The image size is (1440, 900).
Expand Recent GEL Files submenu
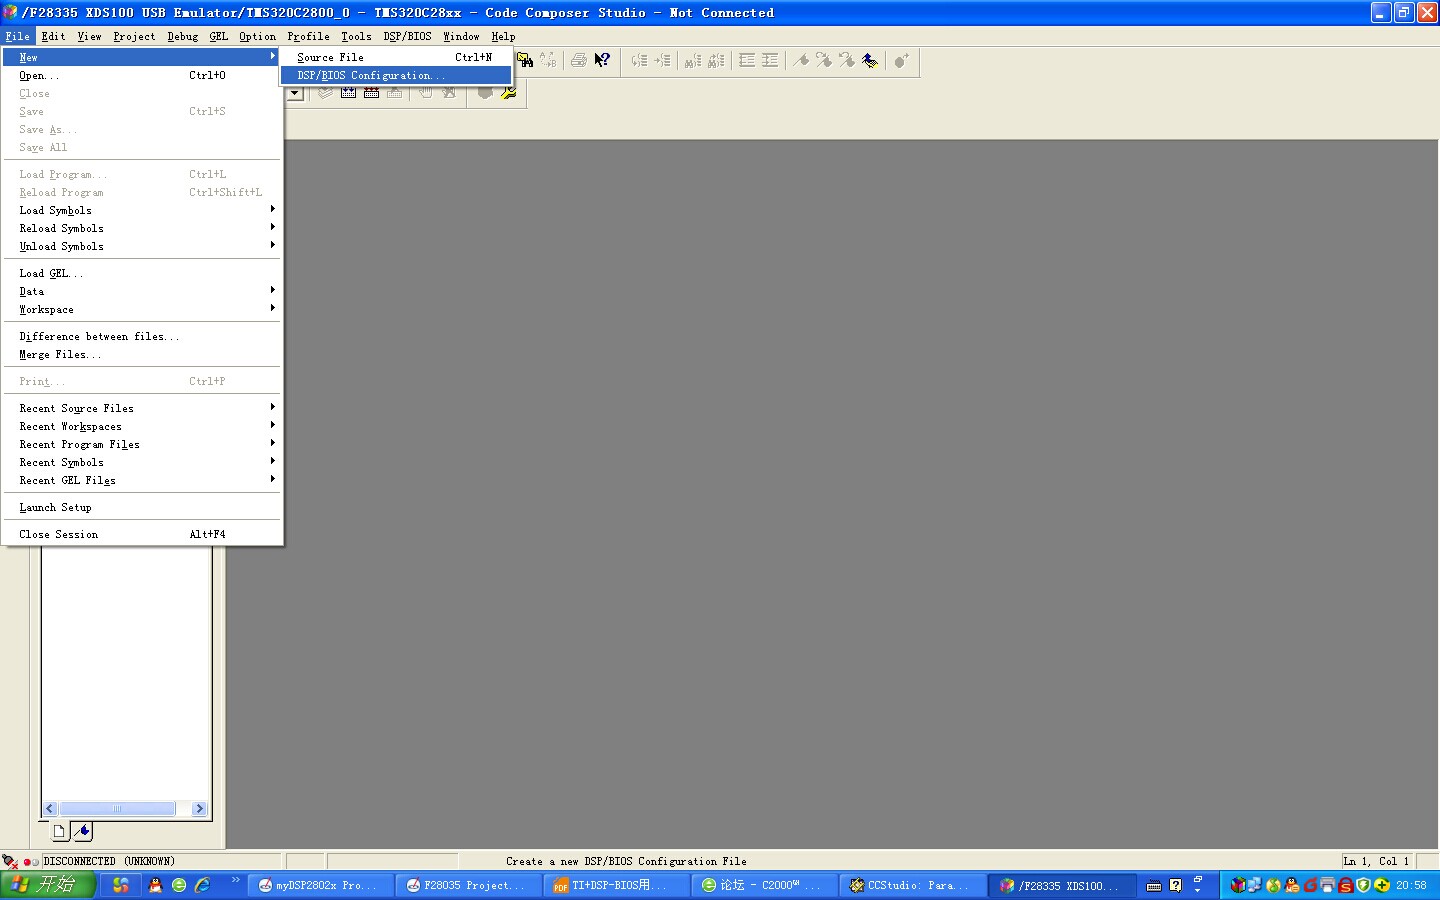coord(142,480)
